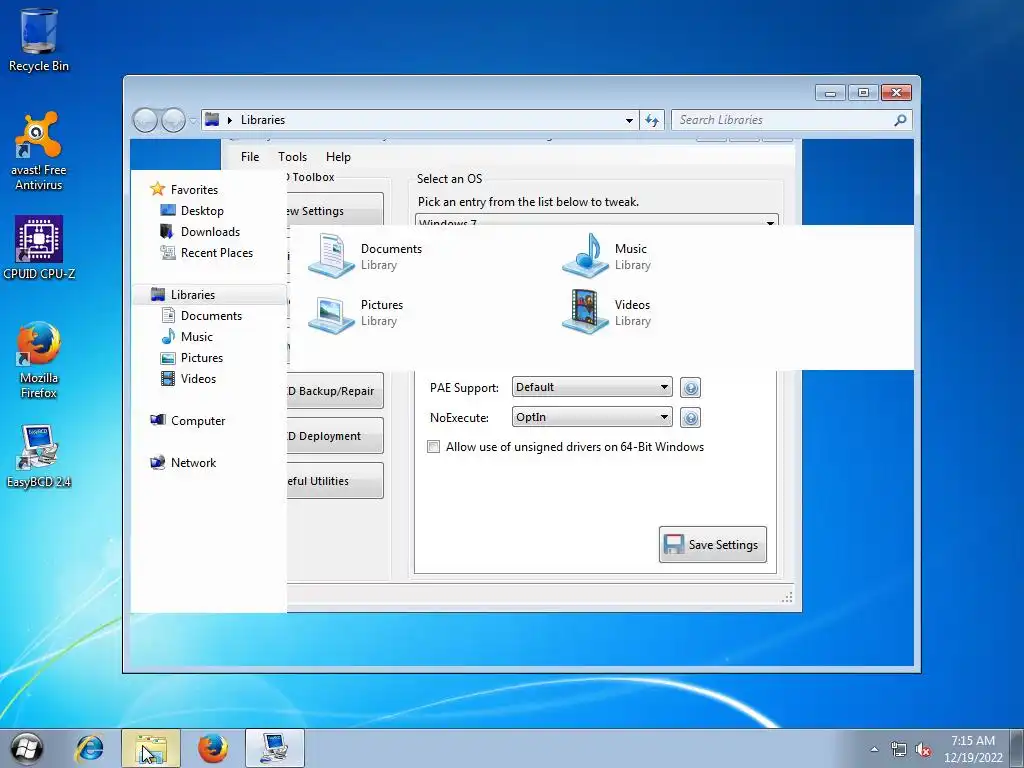Click the BCD Deployment button
1024x768 pixels.
[x=334, y=436]
